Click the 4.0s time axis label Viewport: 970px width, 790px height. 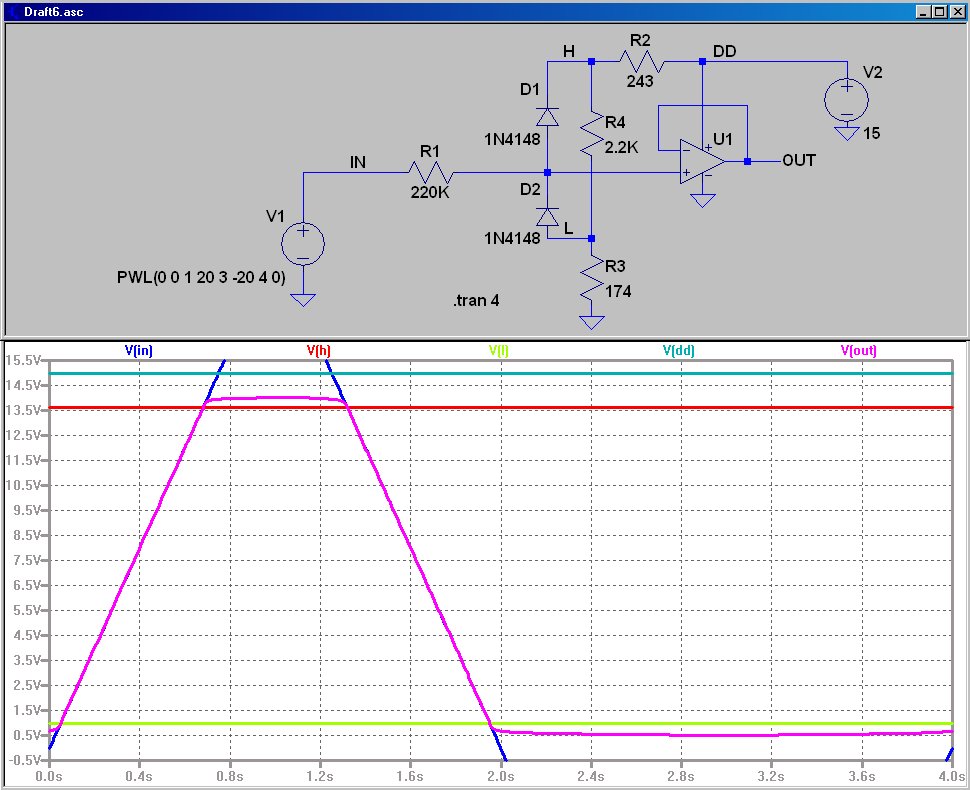[953, 776]
